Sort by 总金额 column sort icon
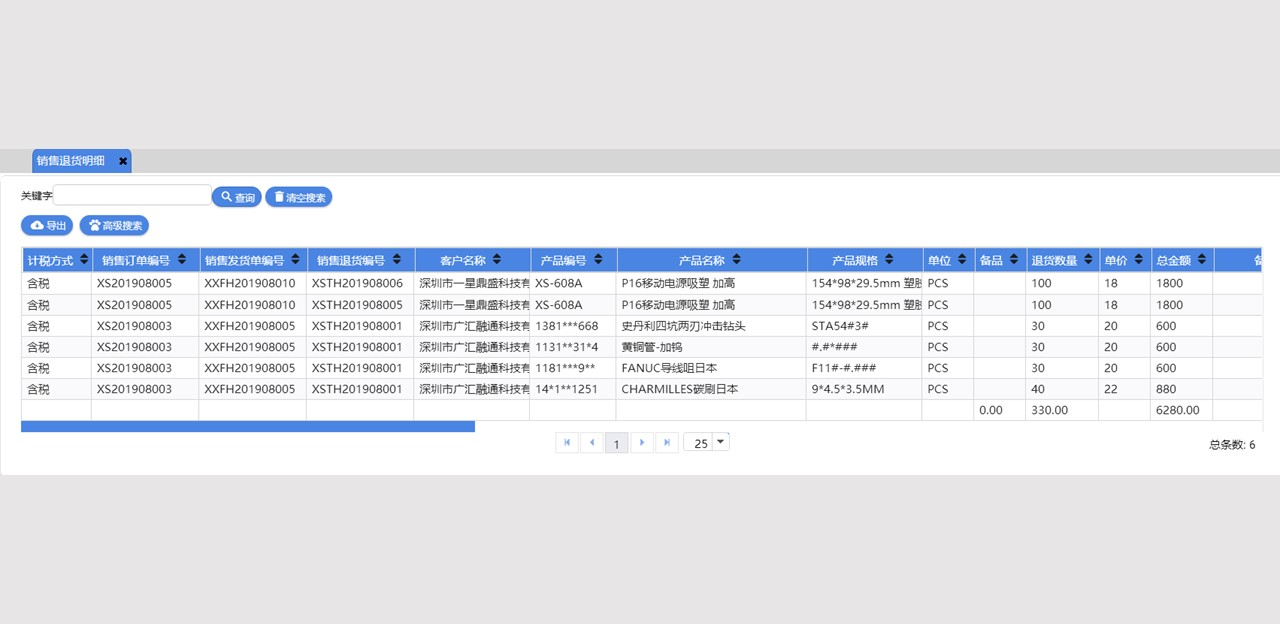Image resolution: width=1280 pixels, height=624 pixels. [x=1201, y=260]
